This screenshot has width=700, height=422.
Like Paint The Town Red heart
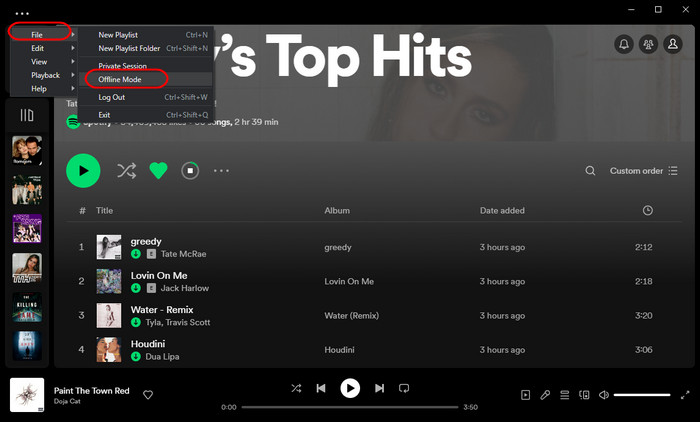pyautogui.click(x=148, y=395)
